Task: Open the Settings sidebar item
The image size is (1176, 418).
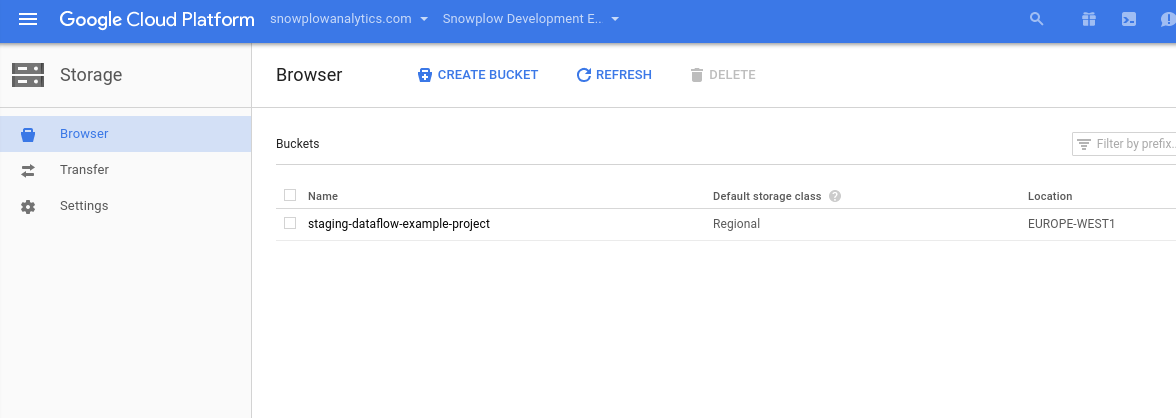Action: pos(84,206)
